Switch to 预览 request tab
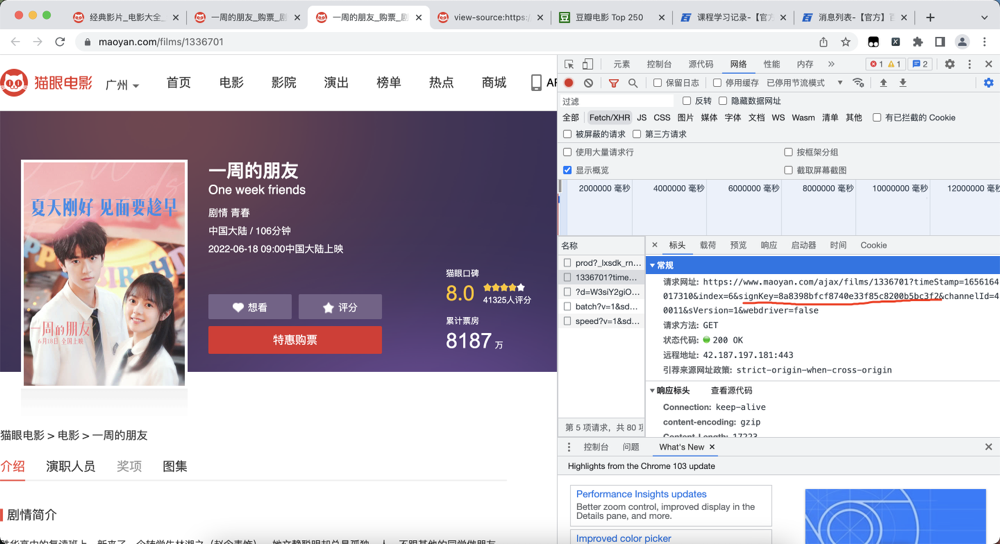 click(x=738, y=245)
